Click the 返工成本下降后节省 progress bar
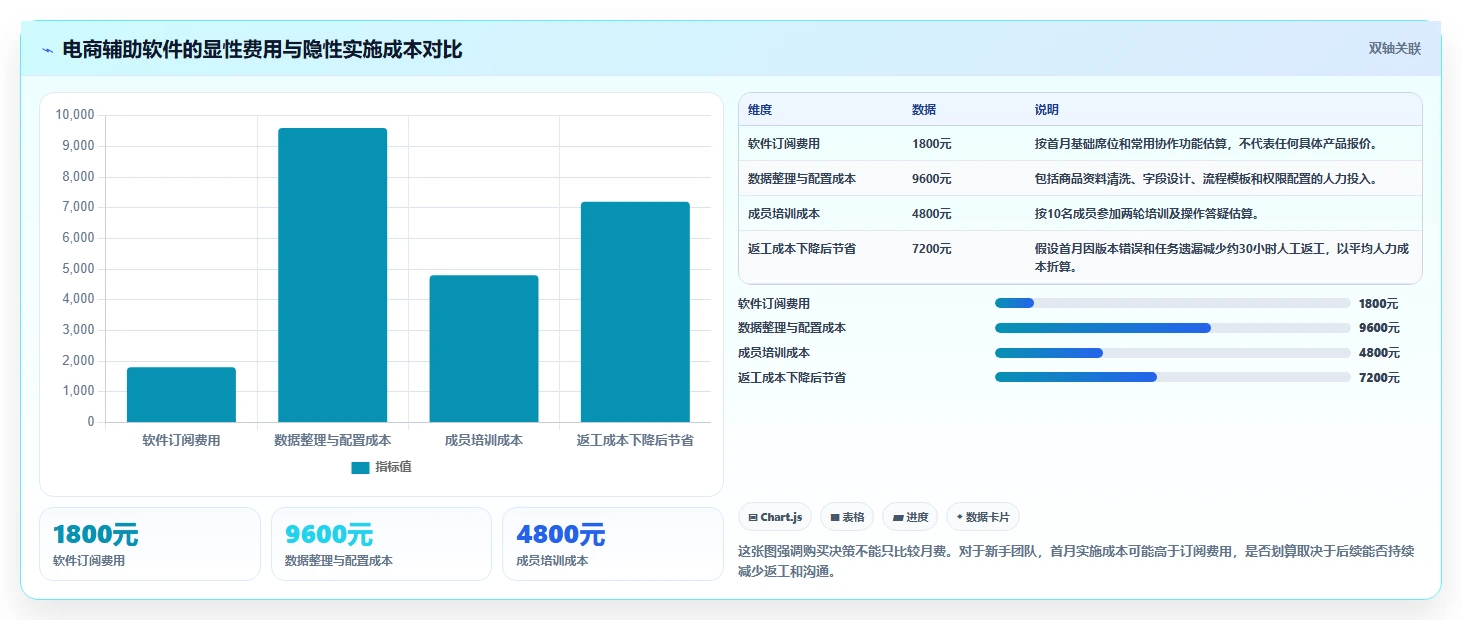 pyautogui.click(x=1173, y=377)
